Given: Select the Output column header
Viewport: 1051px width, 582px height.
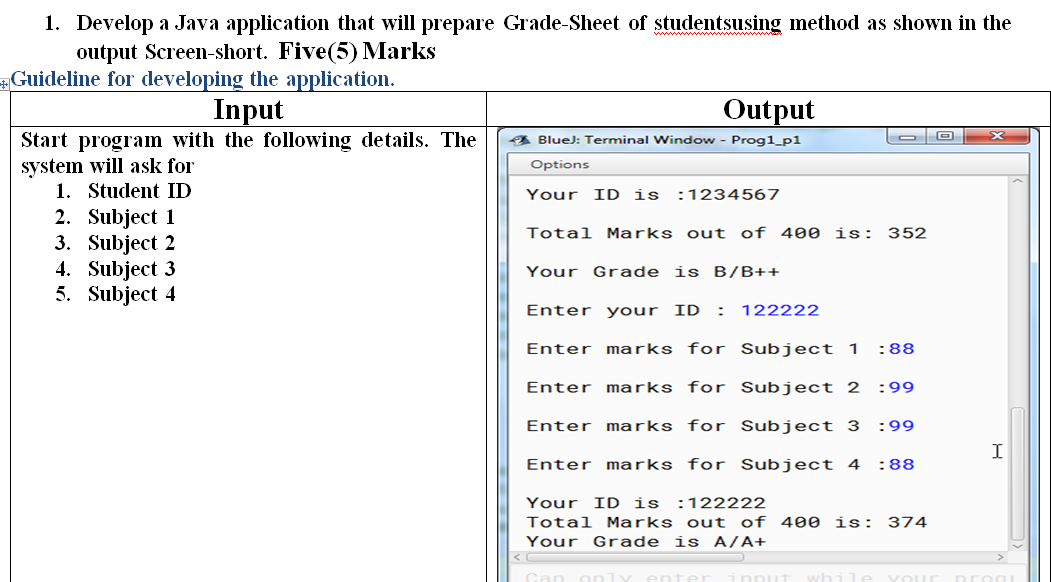Looking at the screenshot, I should pyautogui.click(x=767, y=109).
